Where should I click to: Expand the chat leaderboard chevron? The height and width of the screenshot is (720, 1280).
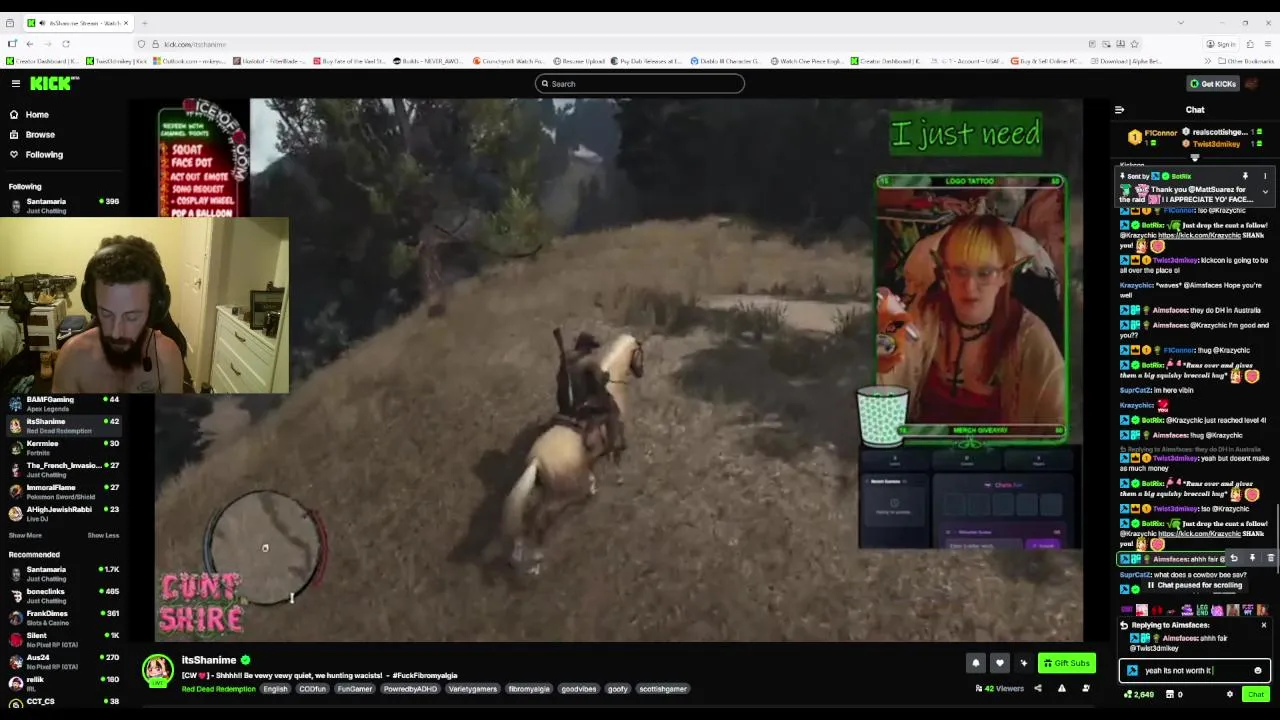[1194, 158]
